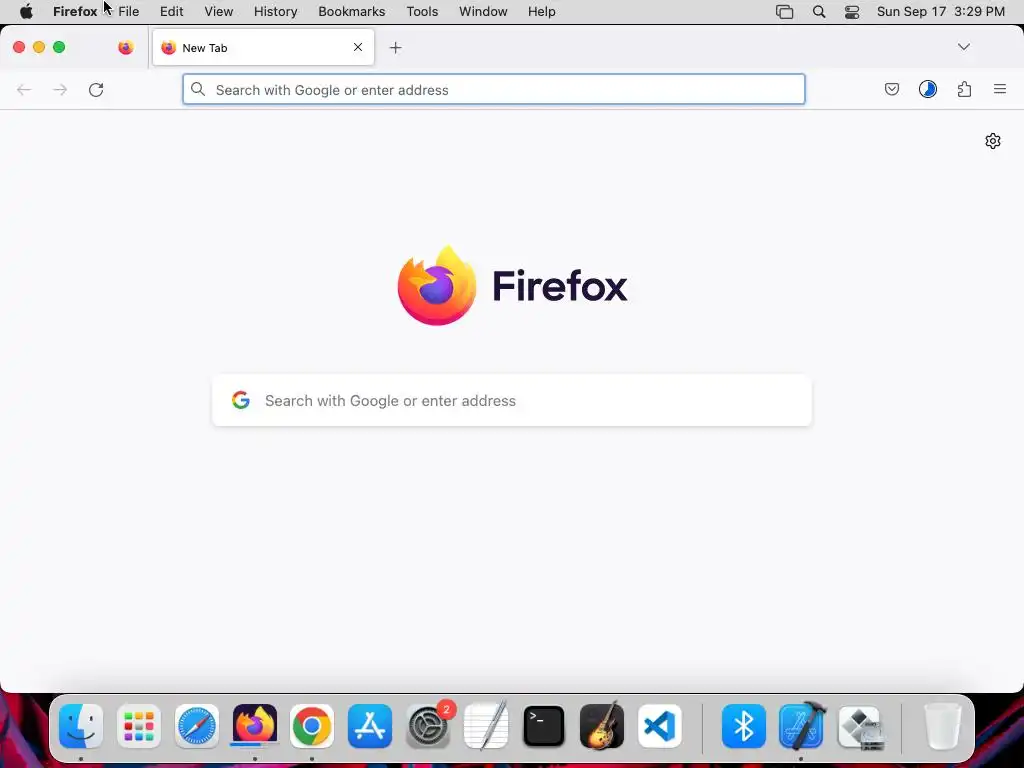The width and height of the screenshot is (1024, 768).
Task: Open Finder from the Dock
Action: [81, 726]
